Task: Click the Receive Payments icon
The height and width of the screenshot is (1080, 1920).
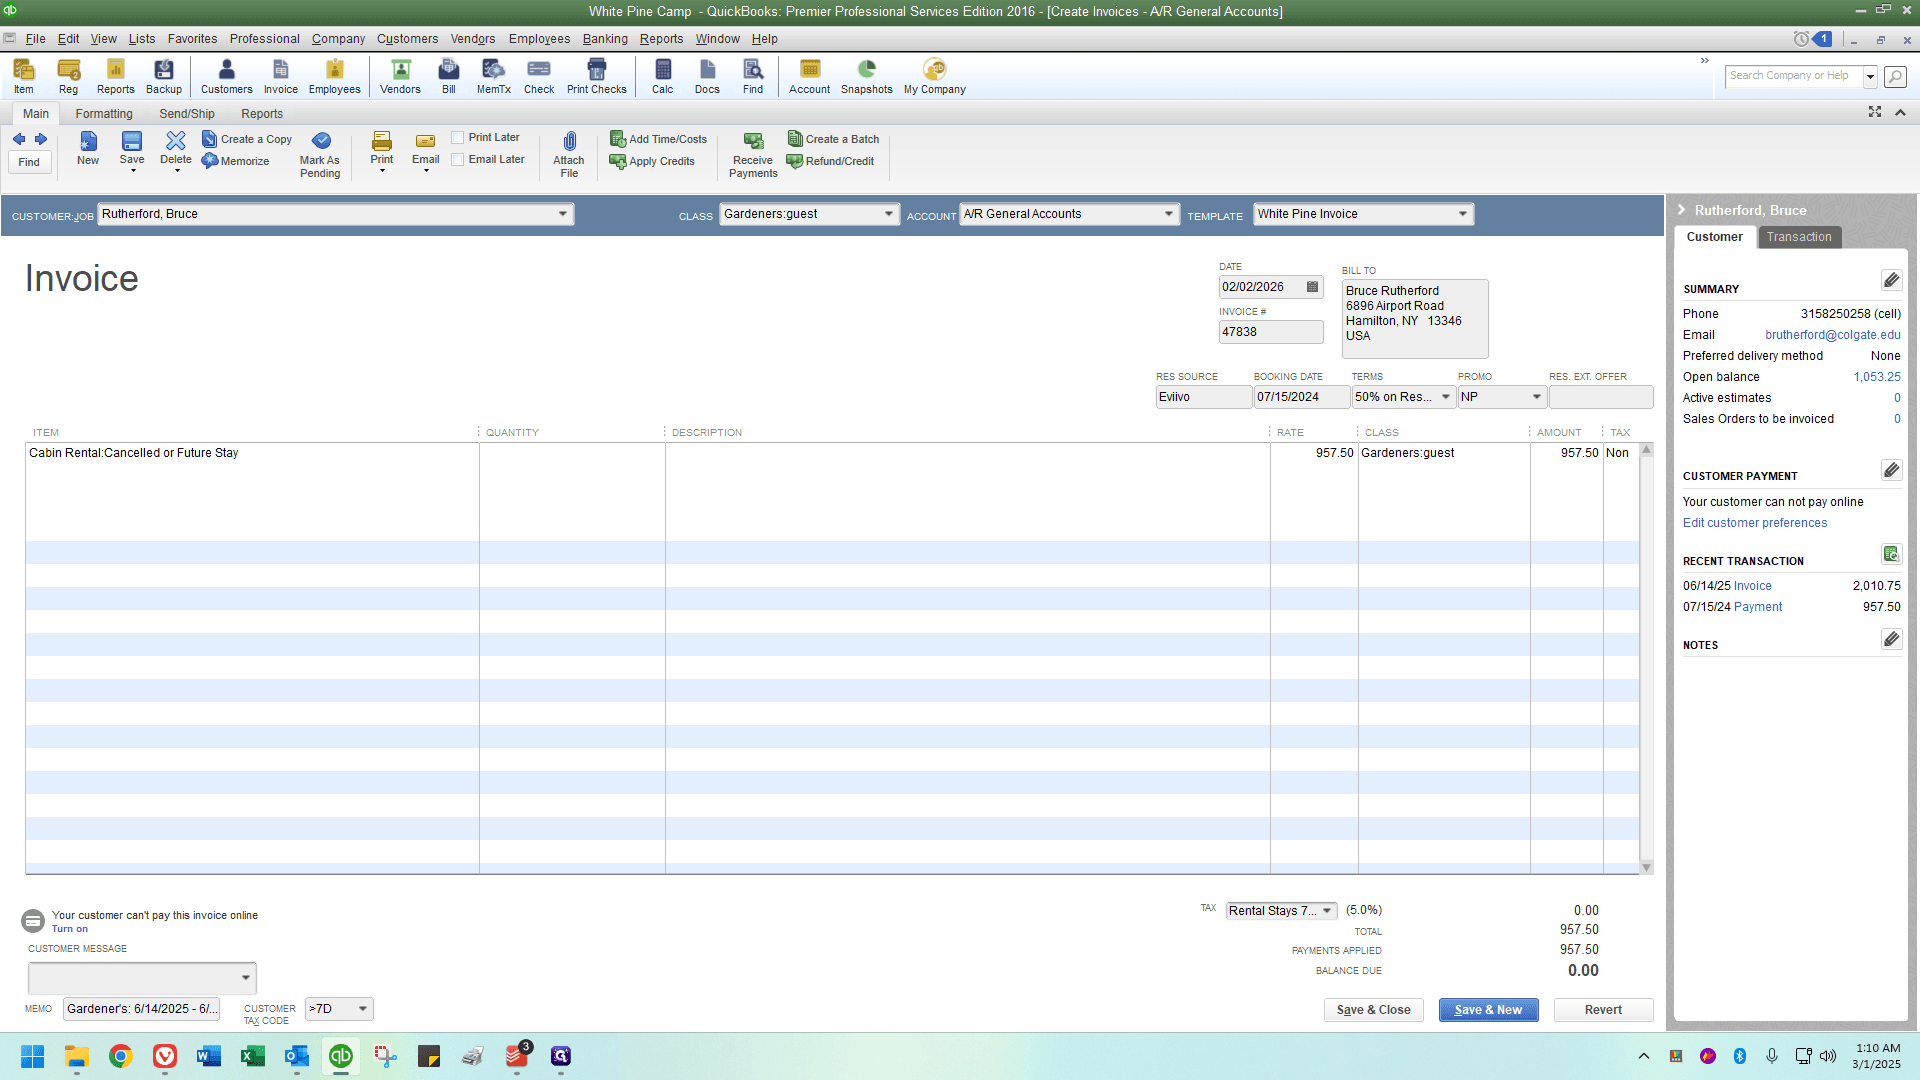Action: tap(753, 154)
